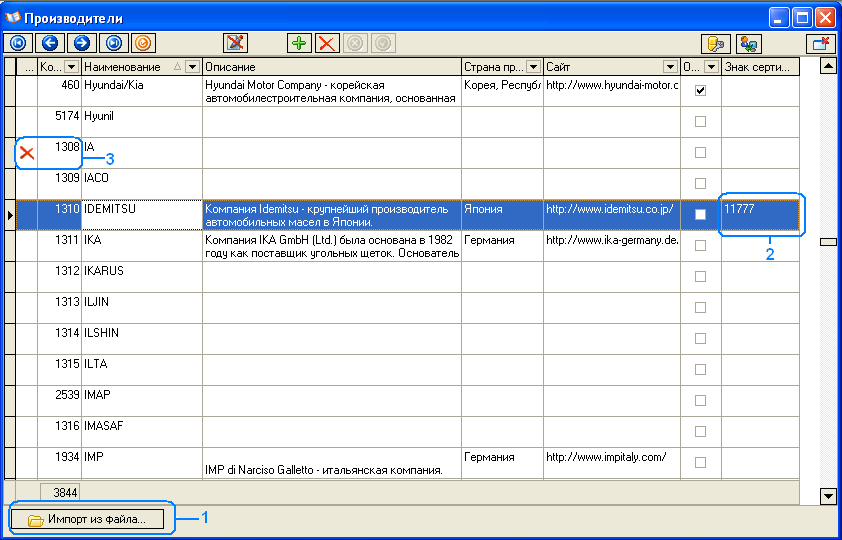Click the vertical scrollbar thumb
The height and width of the screenshot is (540, 842).
pyautogui.click(x=829, y=242)
